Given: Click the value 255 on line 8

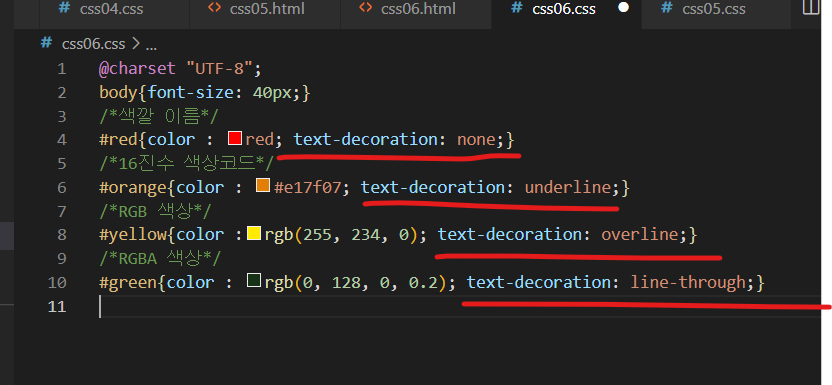Looking at the screenshot, I should pos(317,234).
